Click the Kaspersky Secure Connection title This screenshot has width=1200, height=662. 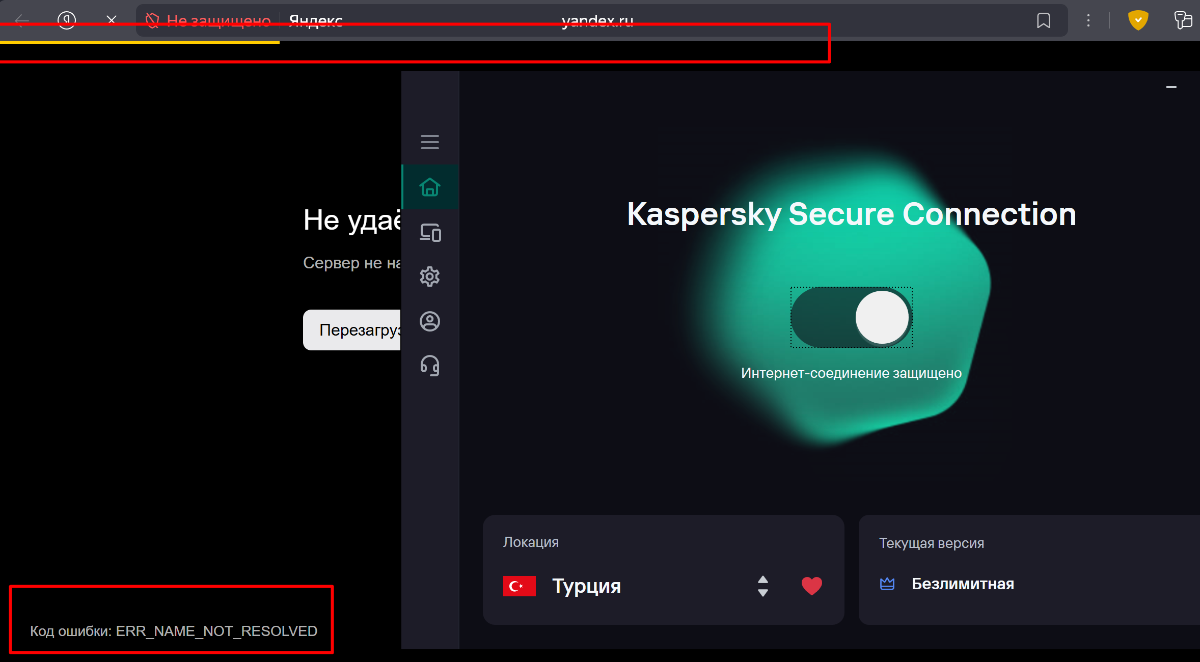point(851,214)
